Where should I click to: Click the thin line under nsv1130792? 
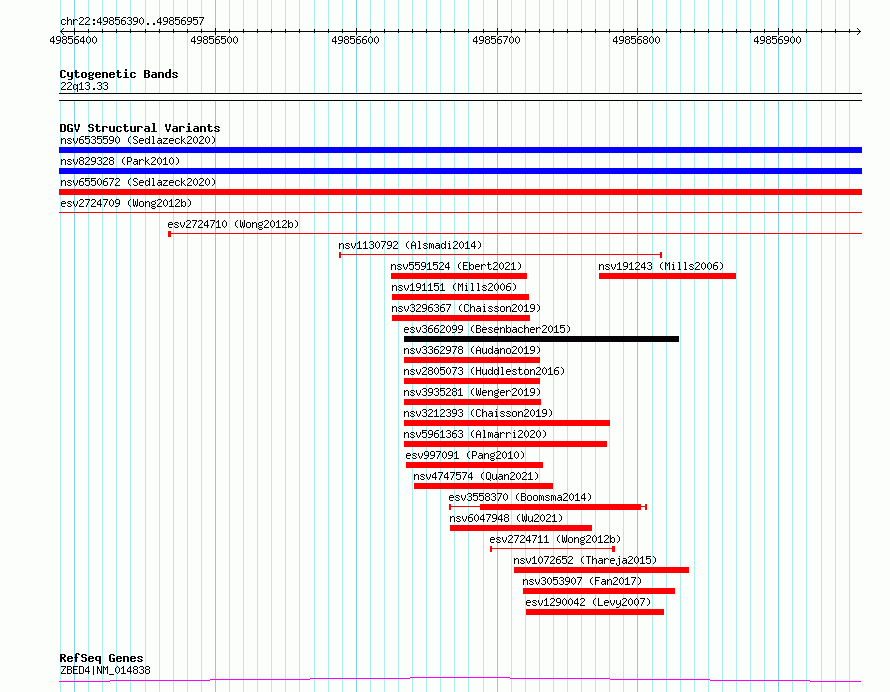[x=501, y=255]
